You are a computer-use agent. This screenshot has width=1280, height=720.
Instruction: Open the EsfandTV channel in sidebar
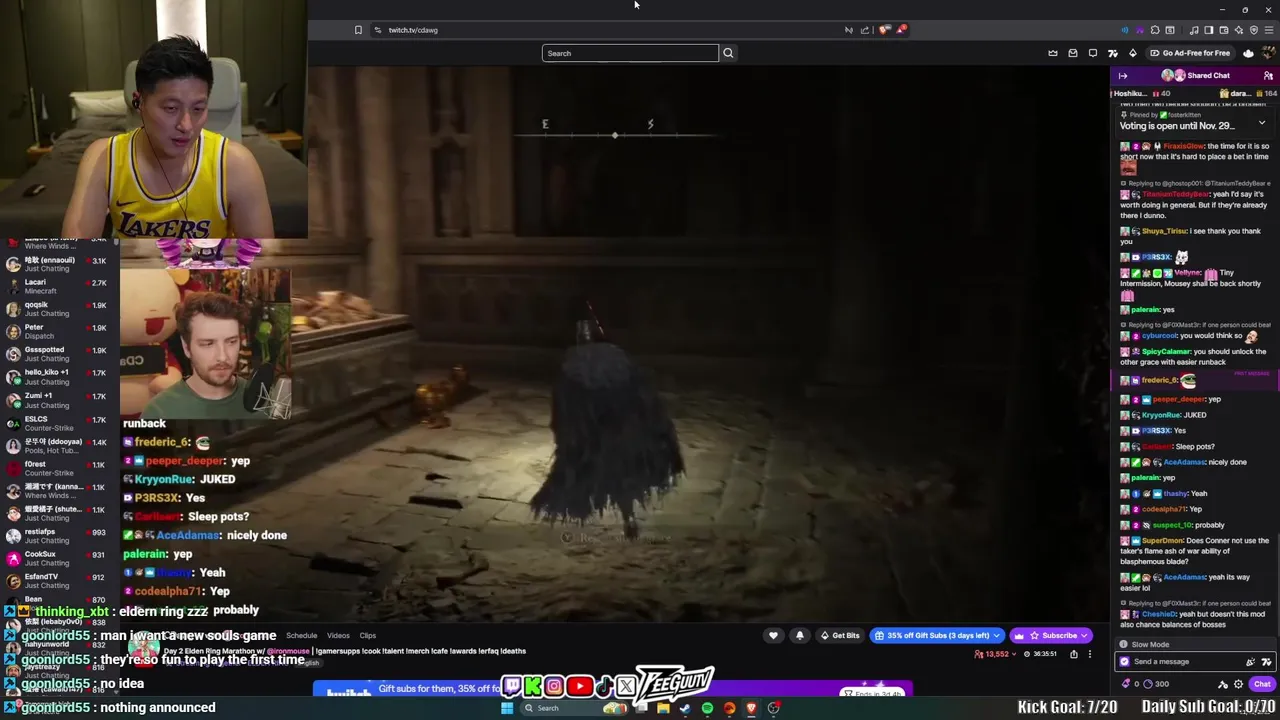tap(60, 581)
